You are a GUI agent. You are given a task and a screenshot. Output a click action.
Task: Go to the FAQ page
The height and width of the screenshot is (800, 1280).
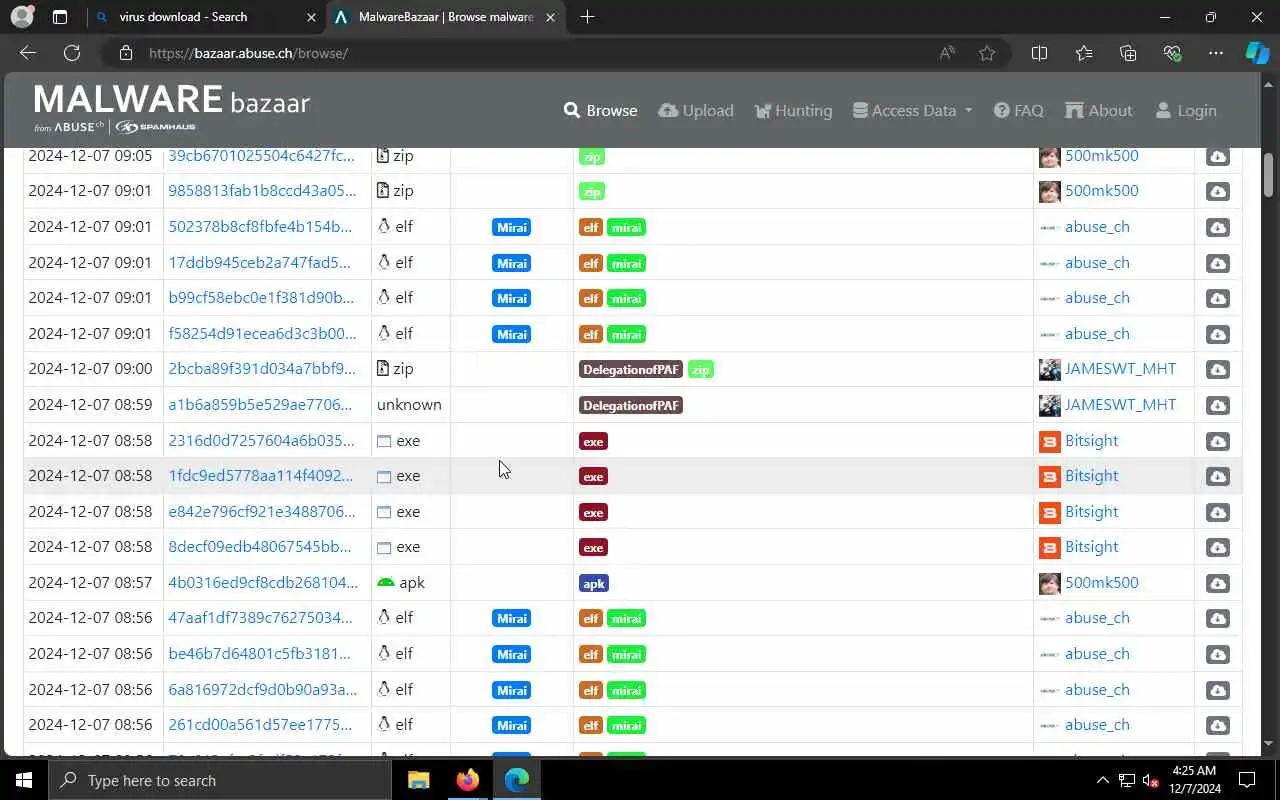click(1018, 111)
